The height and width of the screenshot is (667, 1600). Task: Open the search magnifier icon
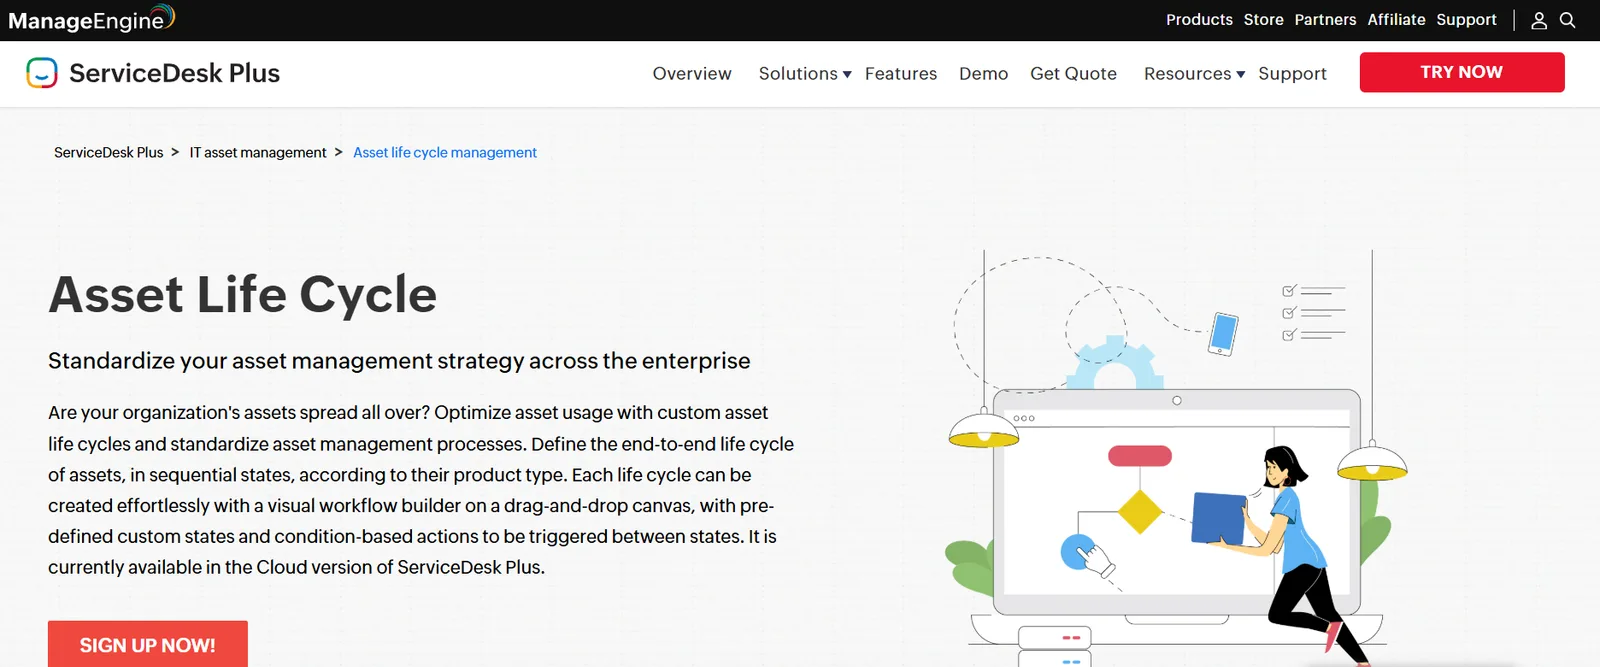click(x=1568, y=20)
